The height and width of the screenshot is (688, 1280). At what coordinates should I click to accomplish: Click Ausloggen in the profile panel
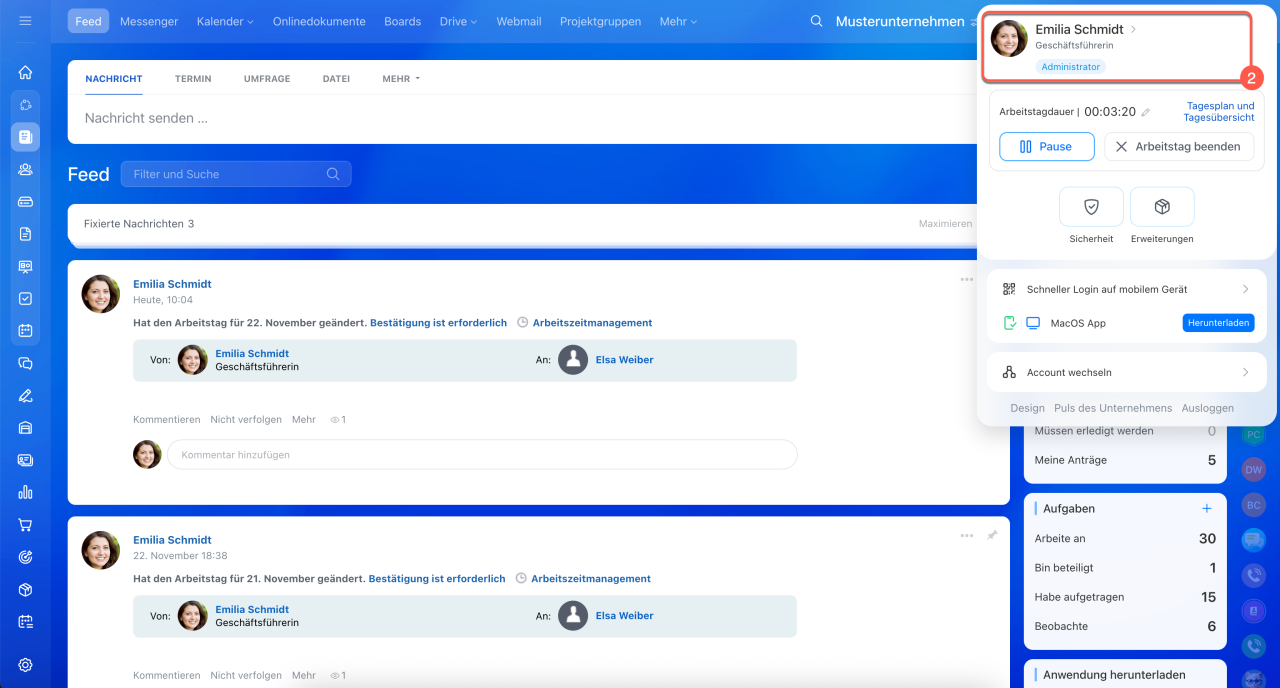(x=1207, y=408)
